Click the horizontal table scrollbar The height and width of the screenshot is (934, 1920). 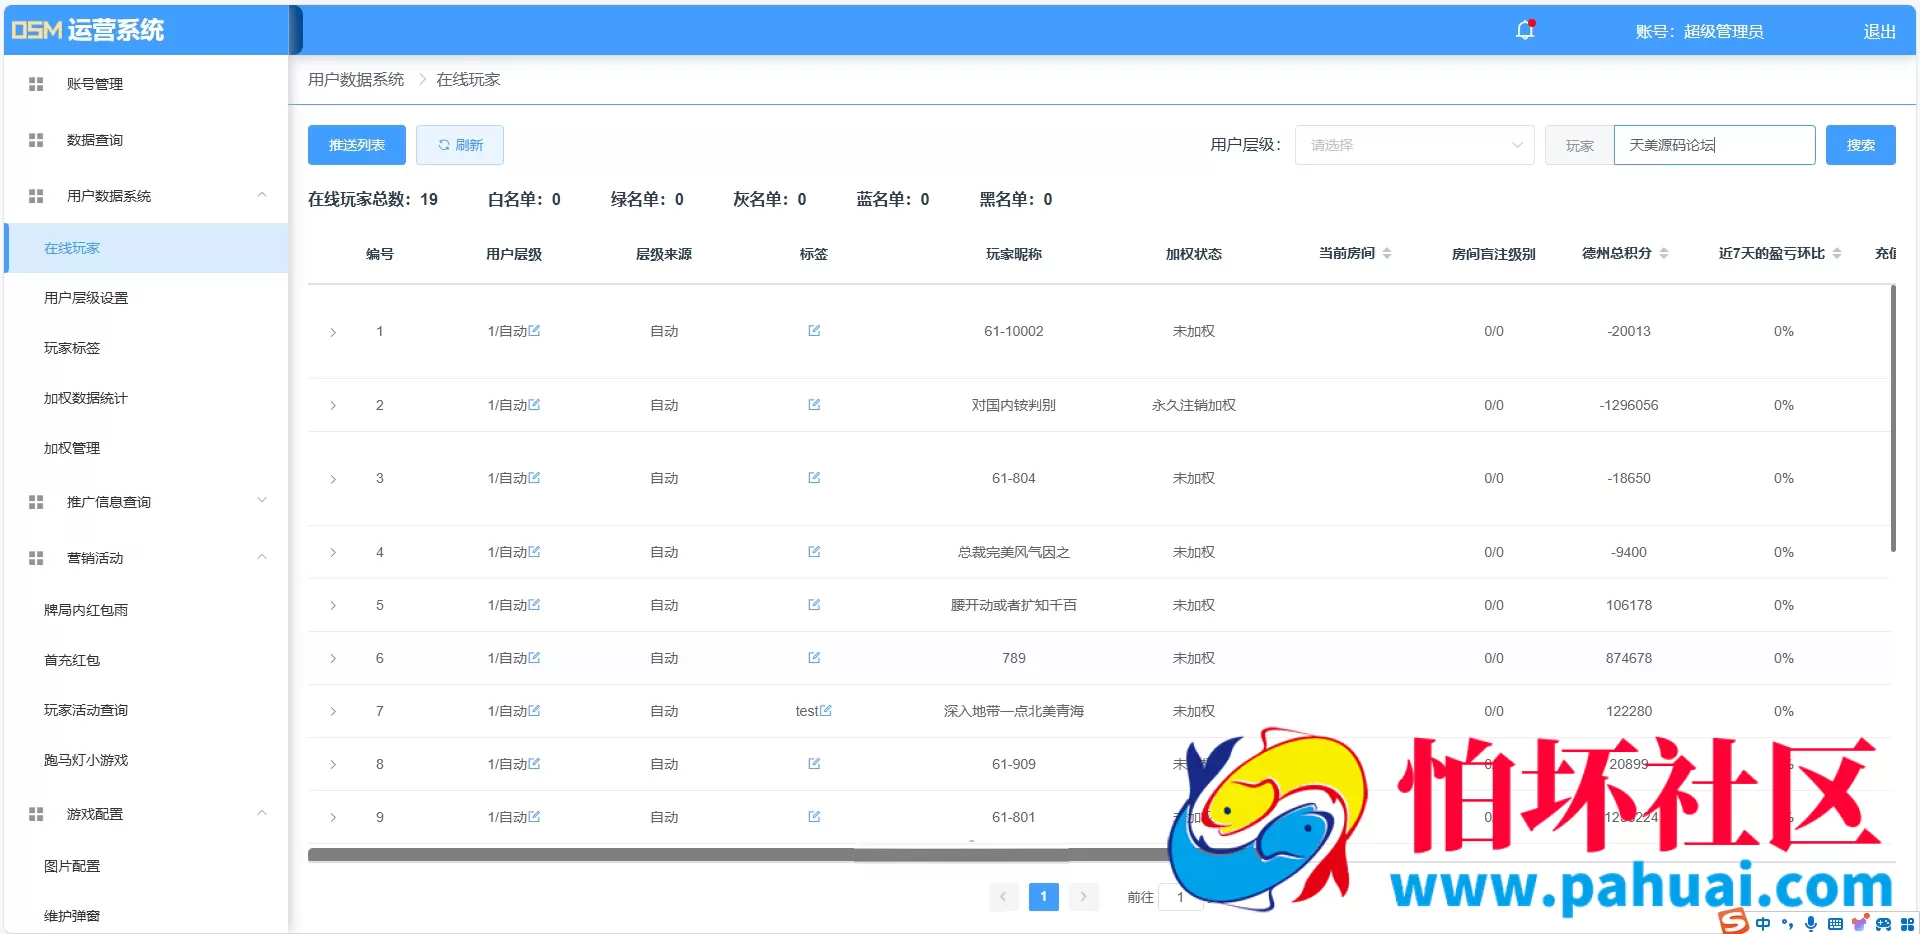740,855
